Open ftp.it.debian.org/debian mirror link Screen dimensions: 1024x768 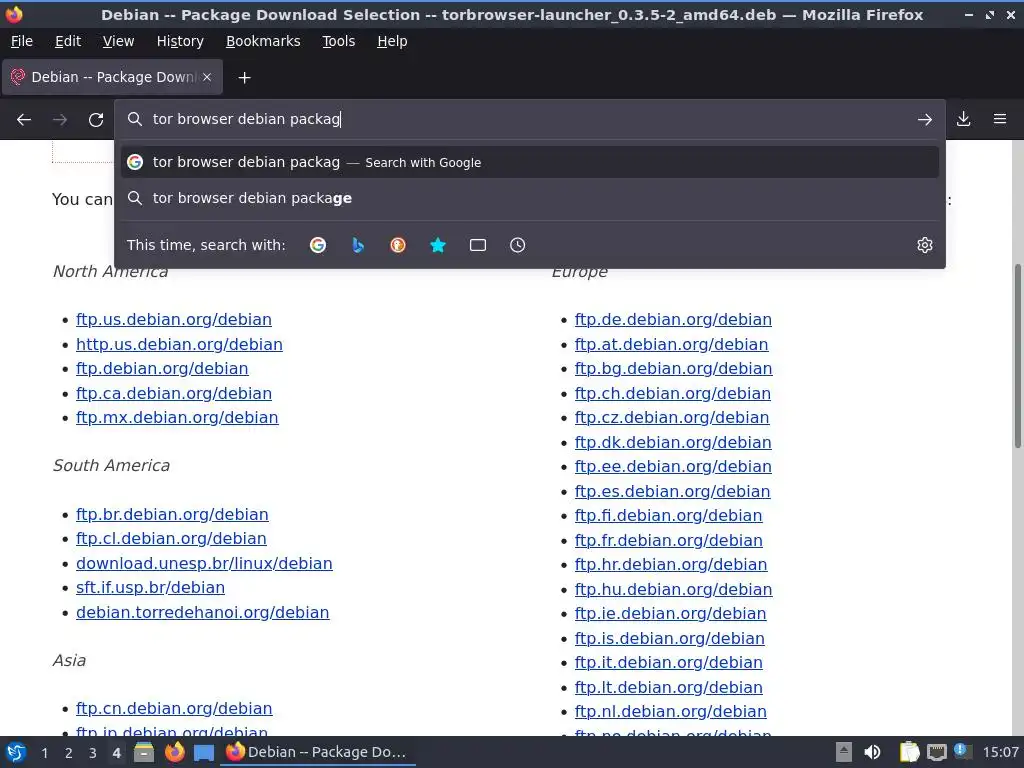[669, 662]
